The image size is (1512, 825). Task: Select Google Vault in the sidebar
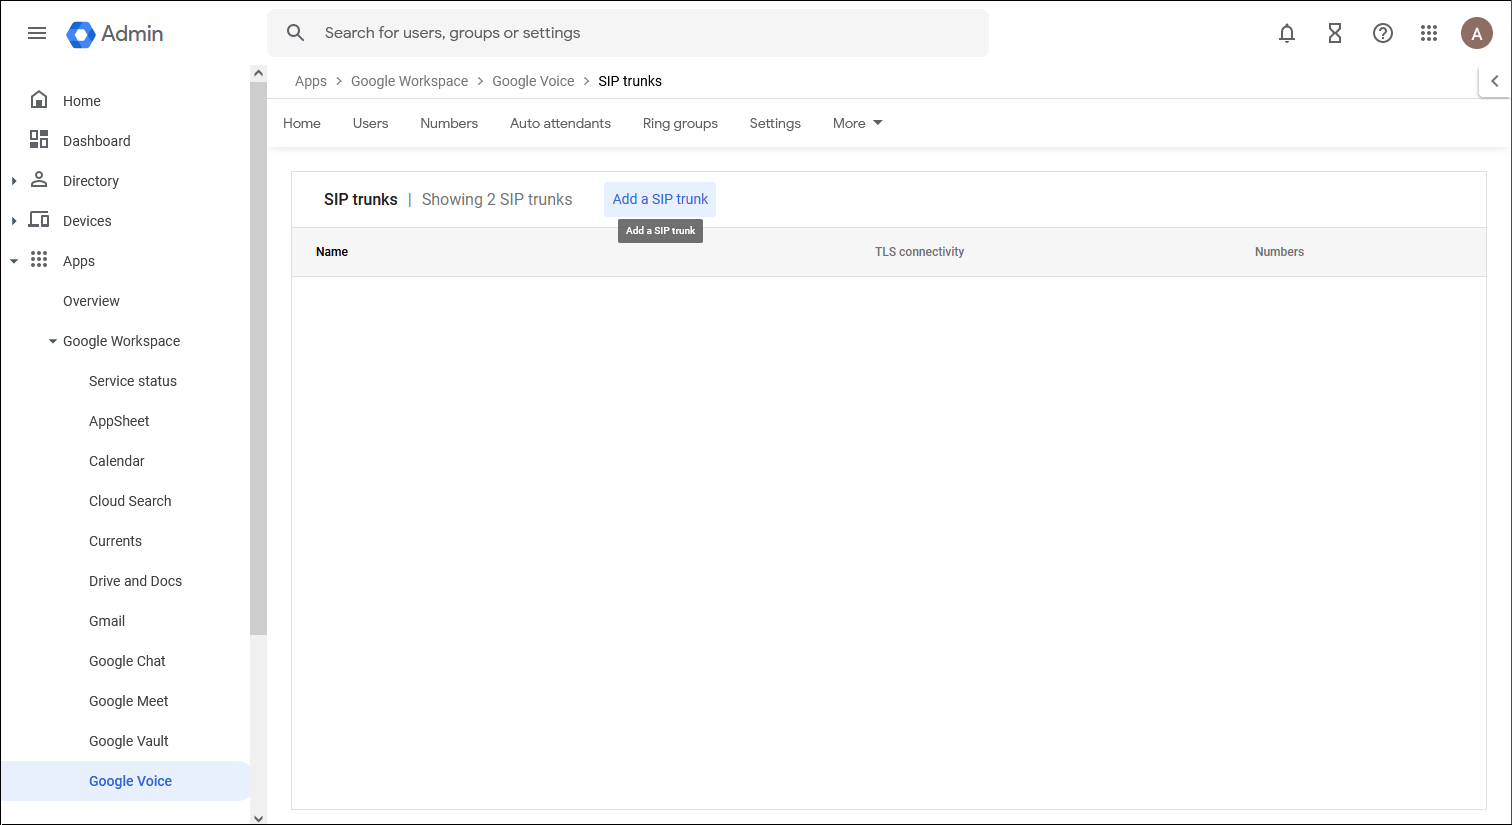click(x=128, y=741)
